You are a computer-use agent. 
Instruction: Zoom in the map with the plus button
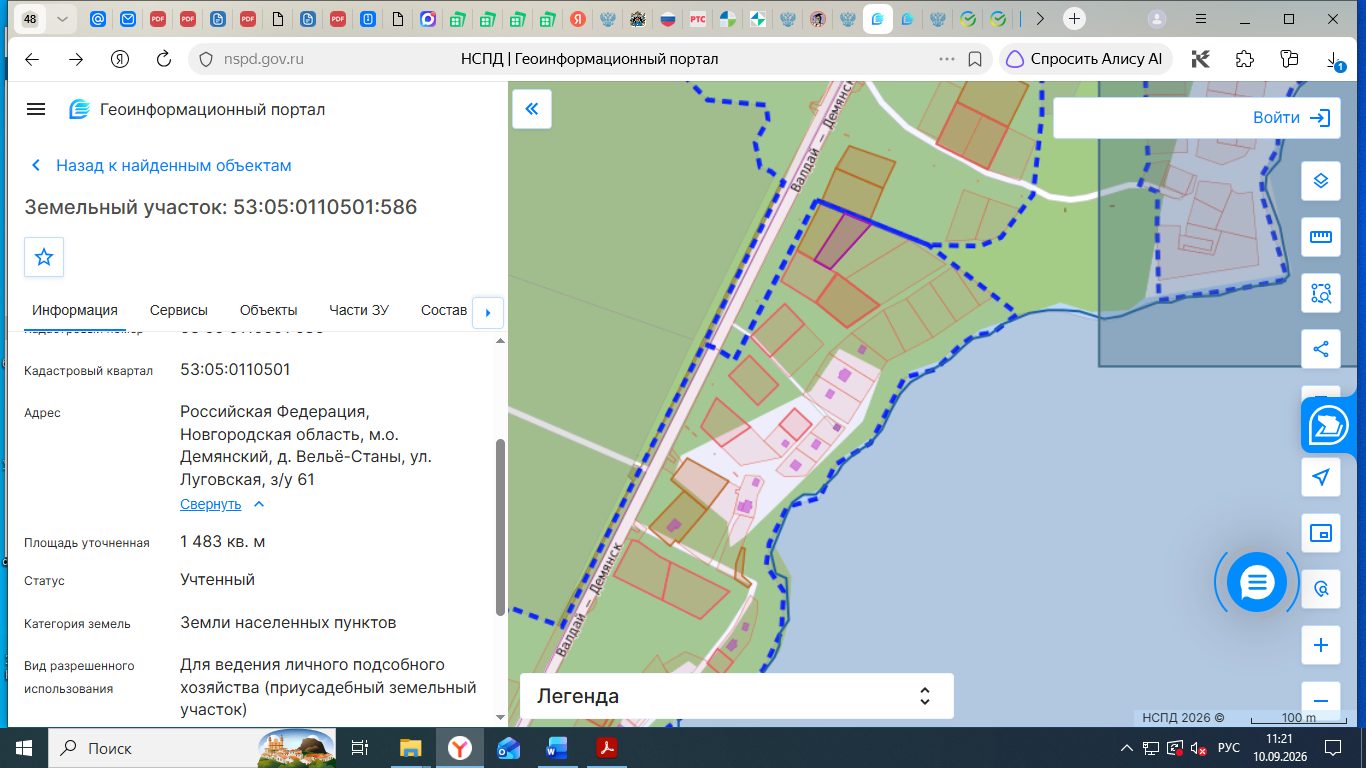1320,645
